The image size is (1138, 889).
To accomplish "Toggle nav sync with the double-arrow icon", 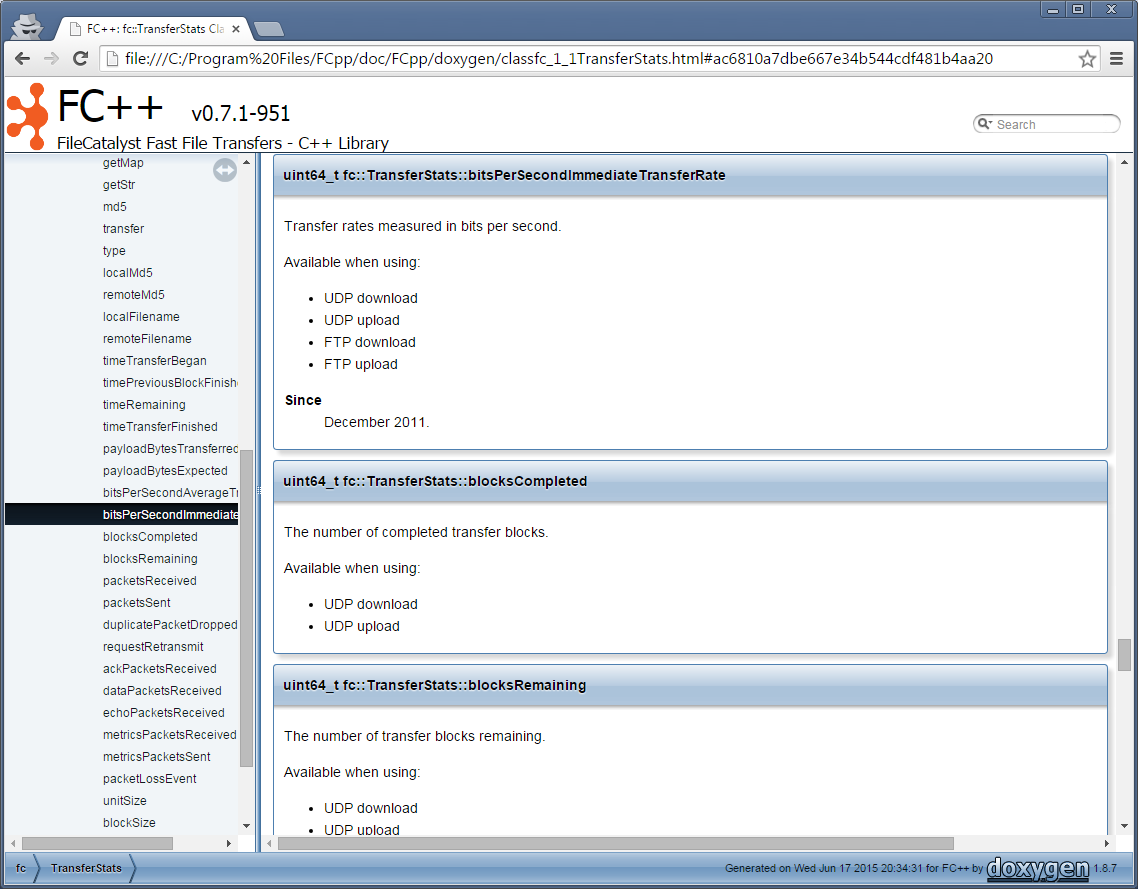I will [x=225, y=171].
